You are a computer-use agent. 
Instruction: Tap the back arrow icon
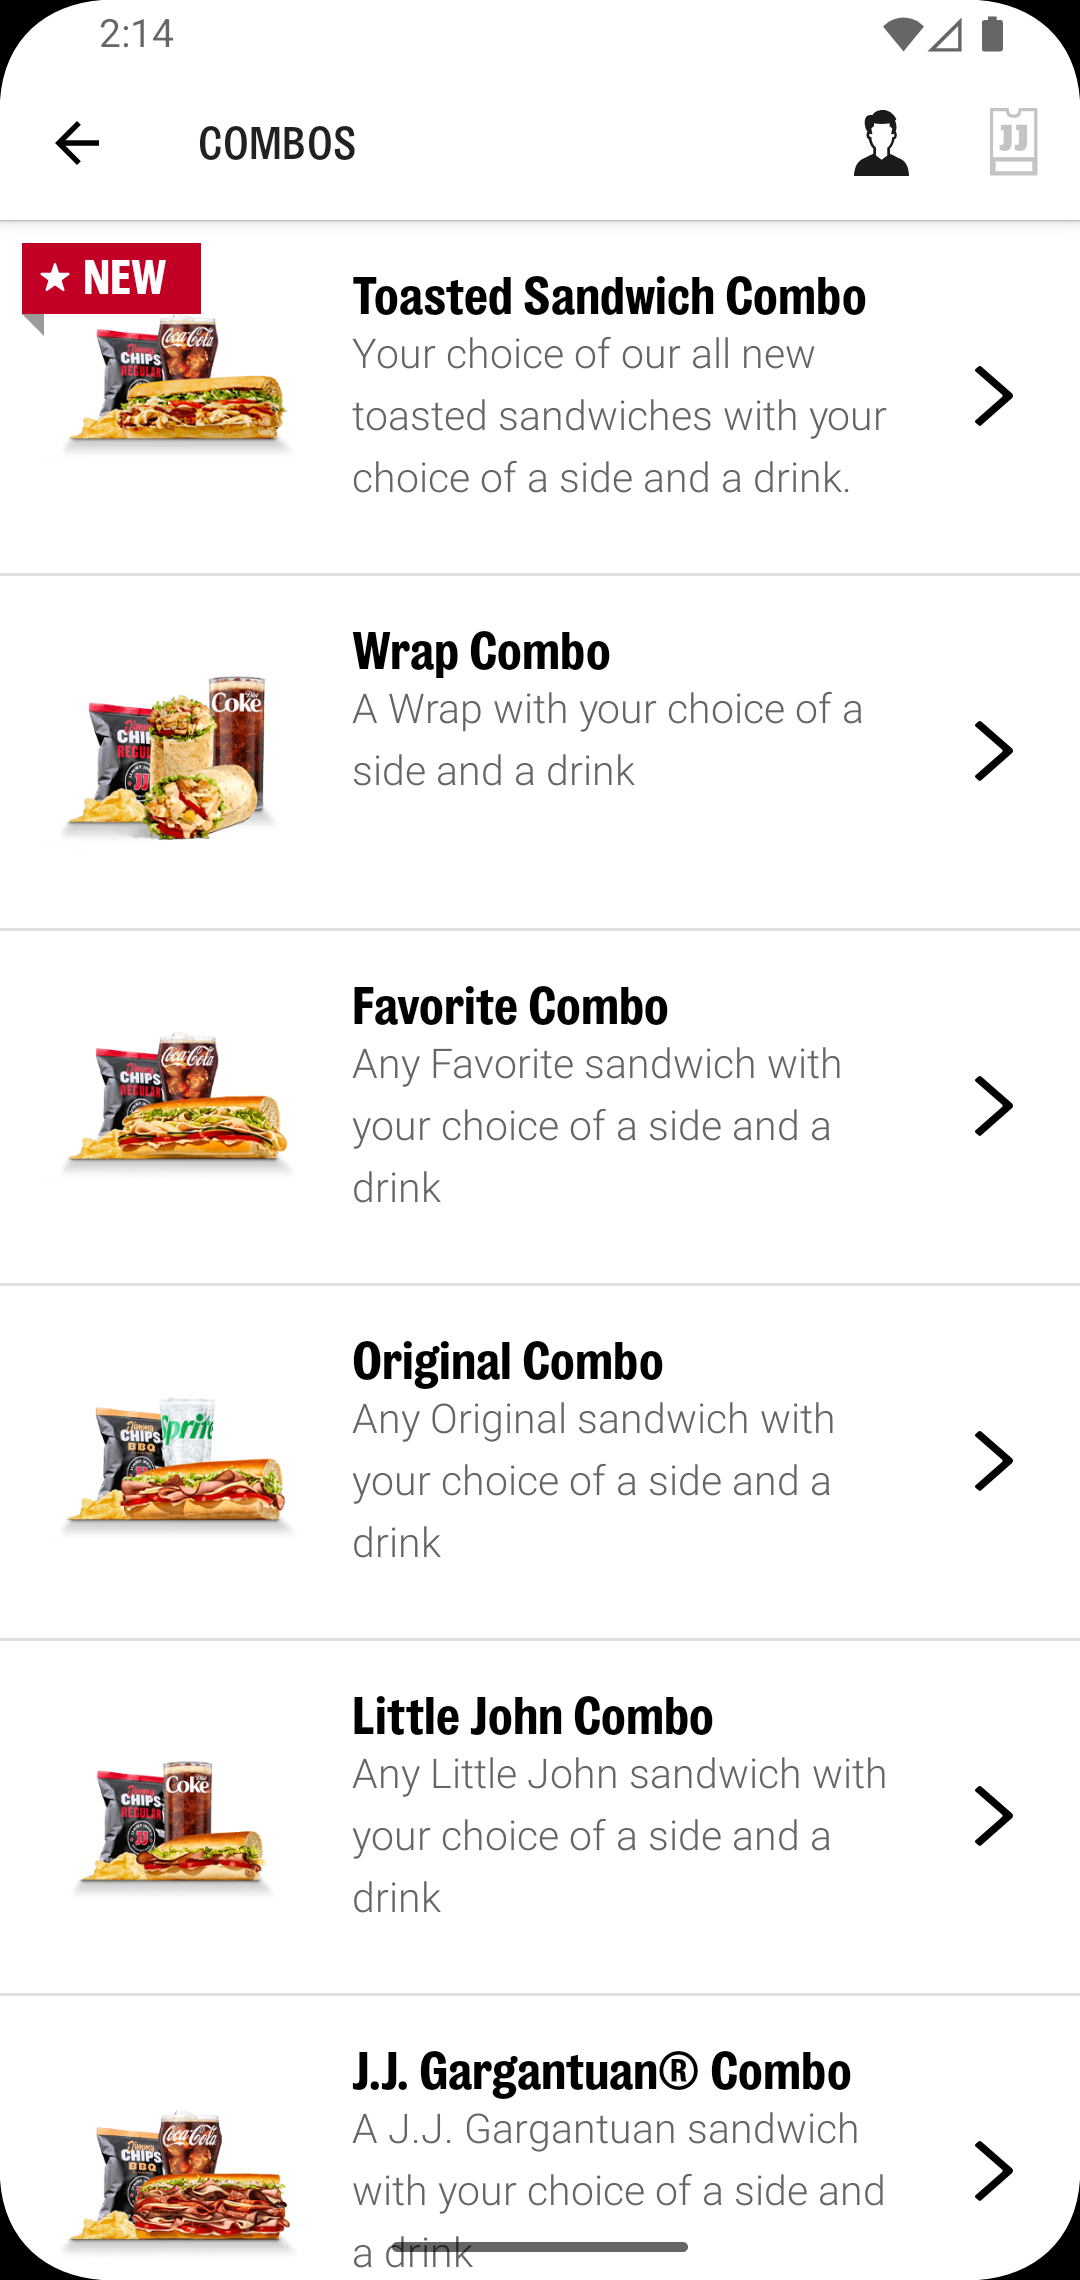(77, 143)
